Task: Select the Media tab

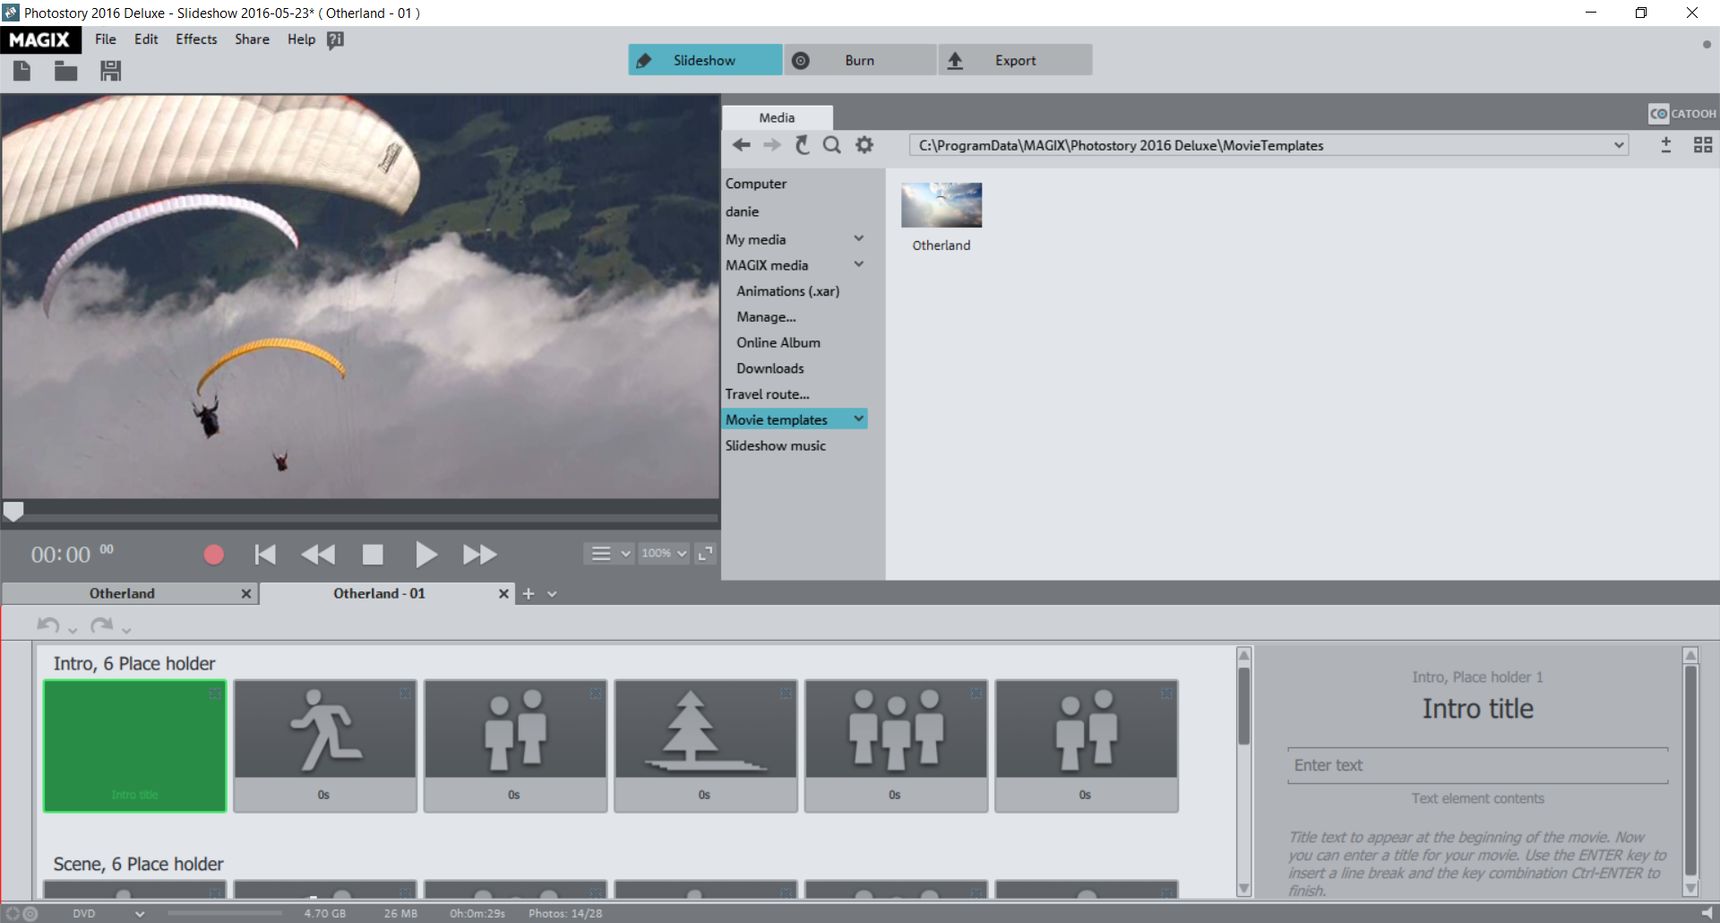Action: click(777, 117)
